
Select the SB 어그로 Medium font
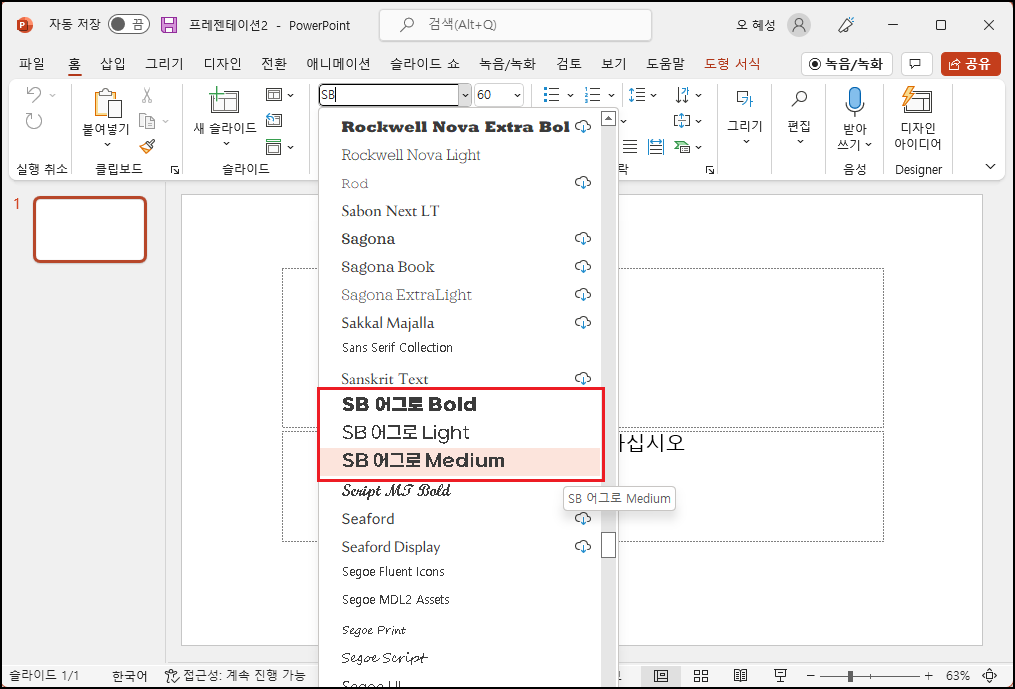(461, 461)
